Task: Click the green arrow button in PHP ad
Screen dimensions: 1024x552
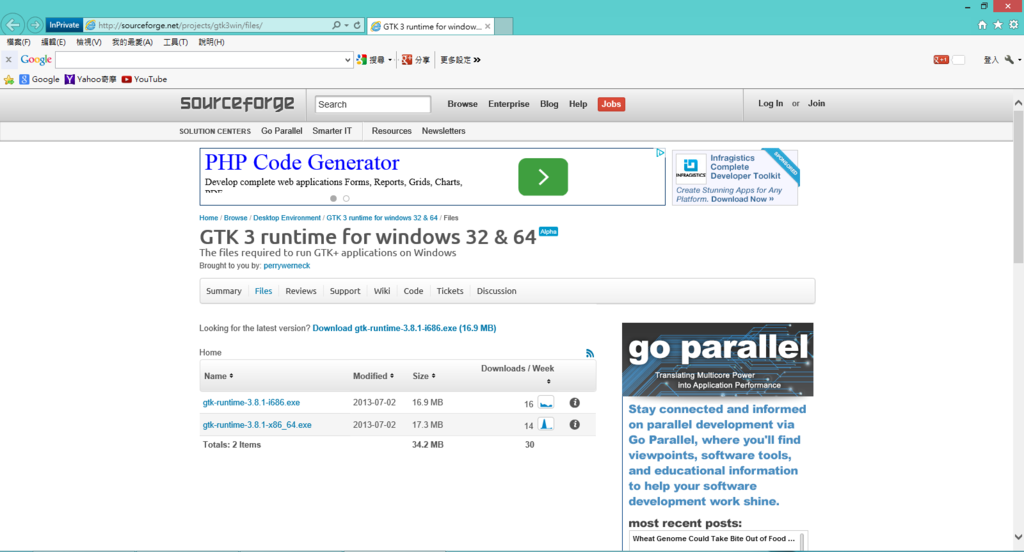Action: (543, 176)
